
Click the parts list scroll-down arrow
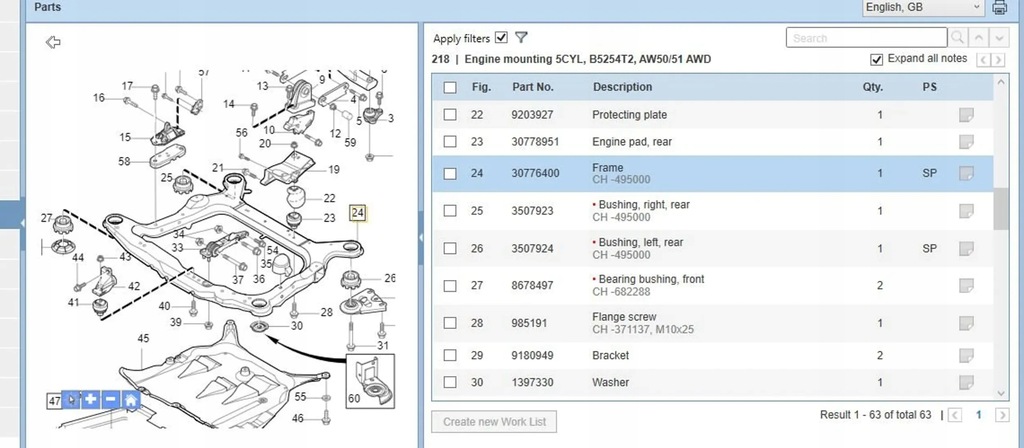tap(1001, 392)
